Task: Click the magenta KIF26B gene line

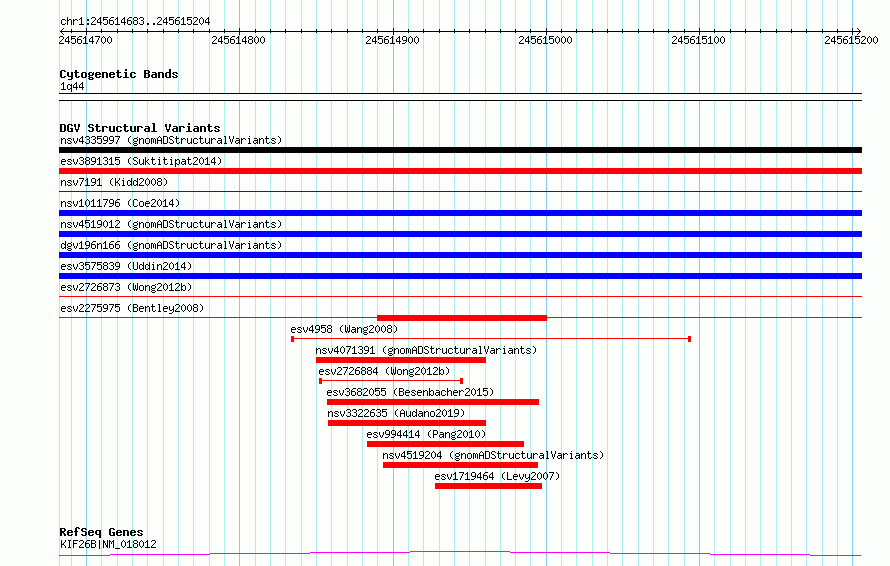Action: coord(460,553)
